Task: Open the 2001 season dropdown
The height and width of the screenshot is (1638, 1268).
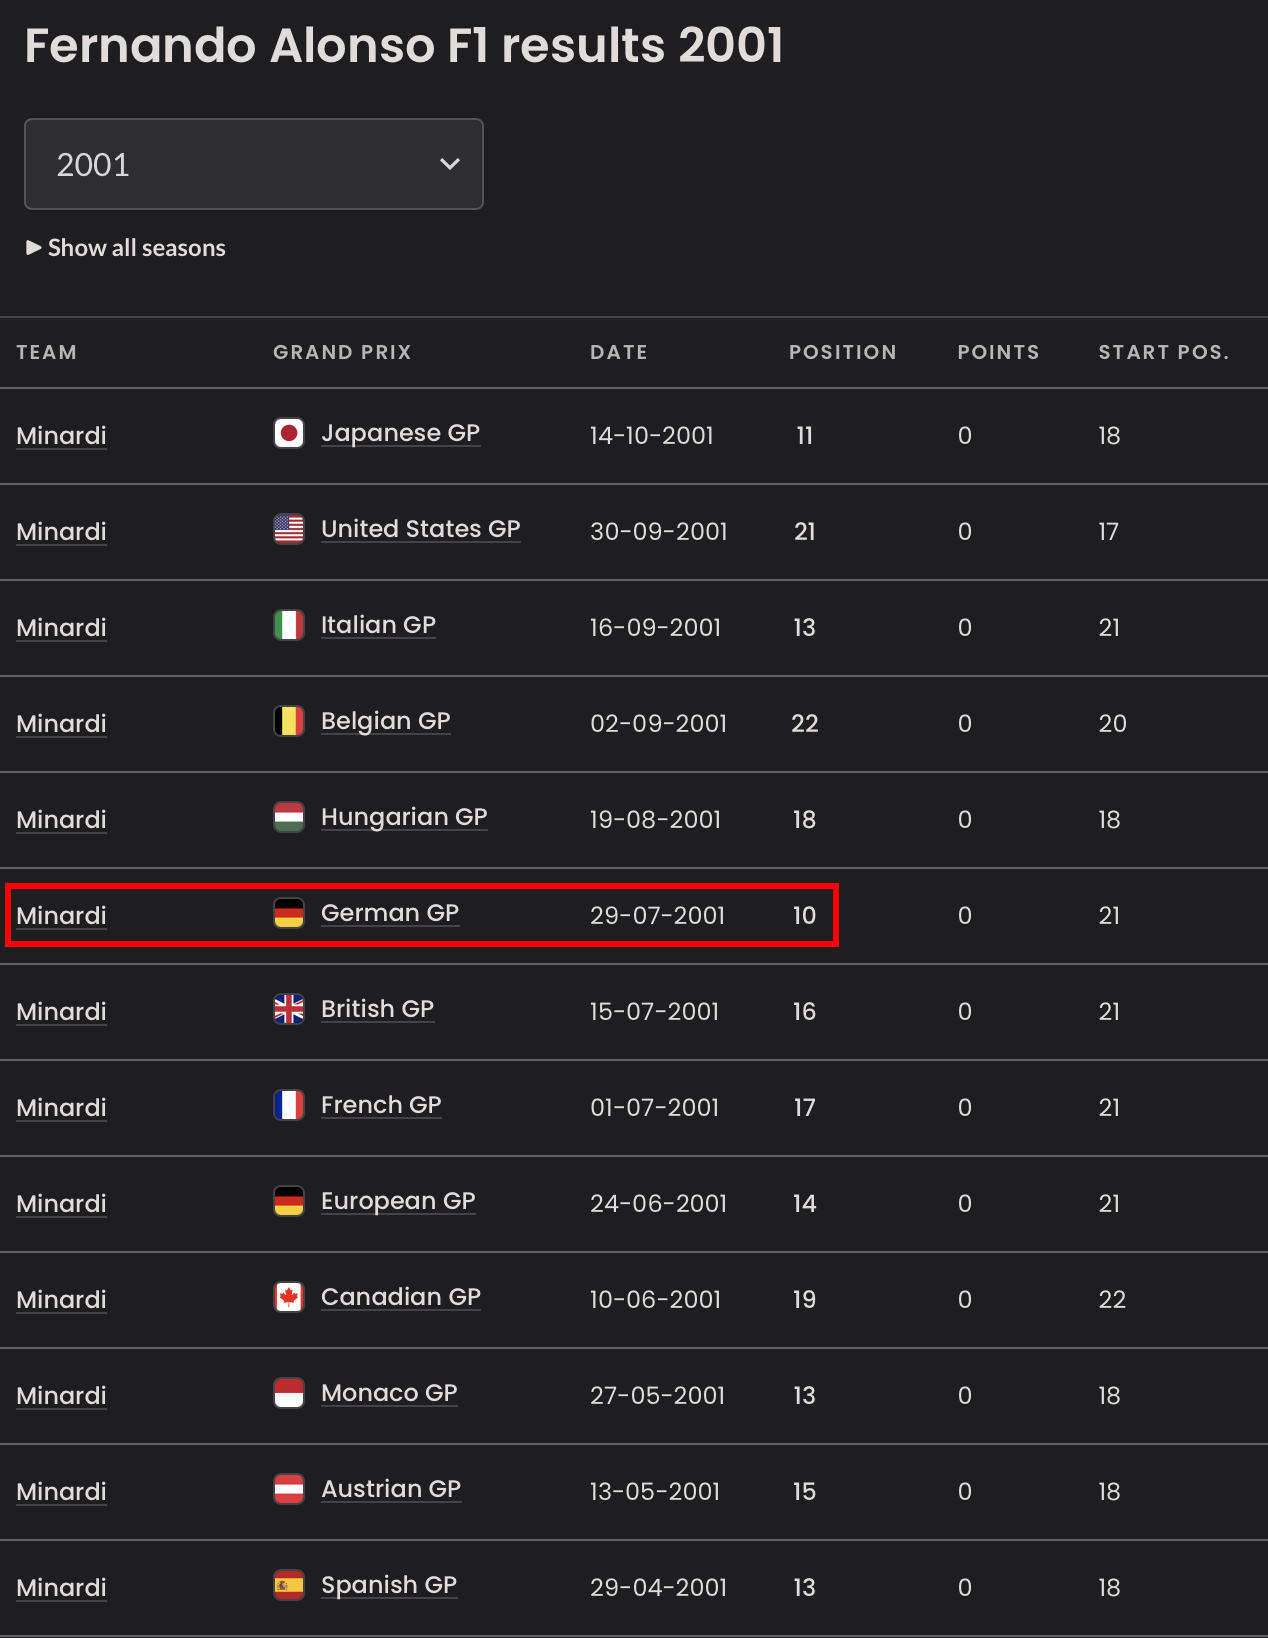Action: (x=253, y=164)
